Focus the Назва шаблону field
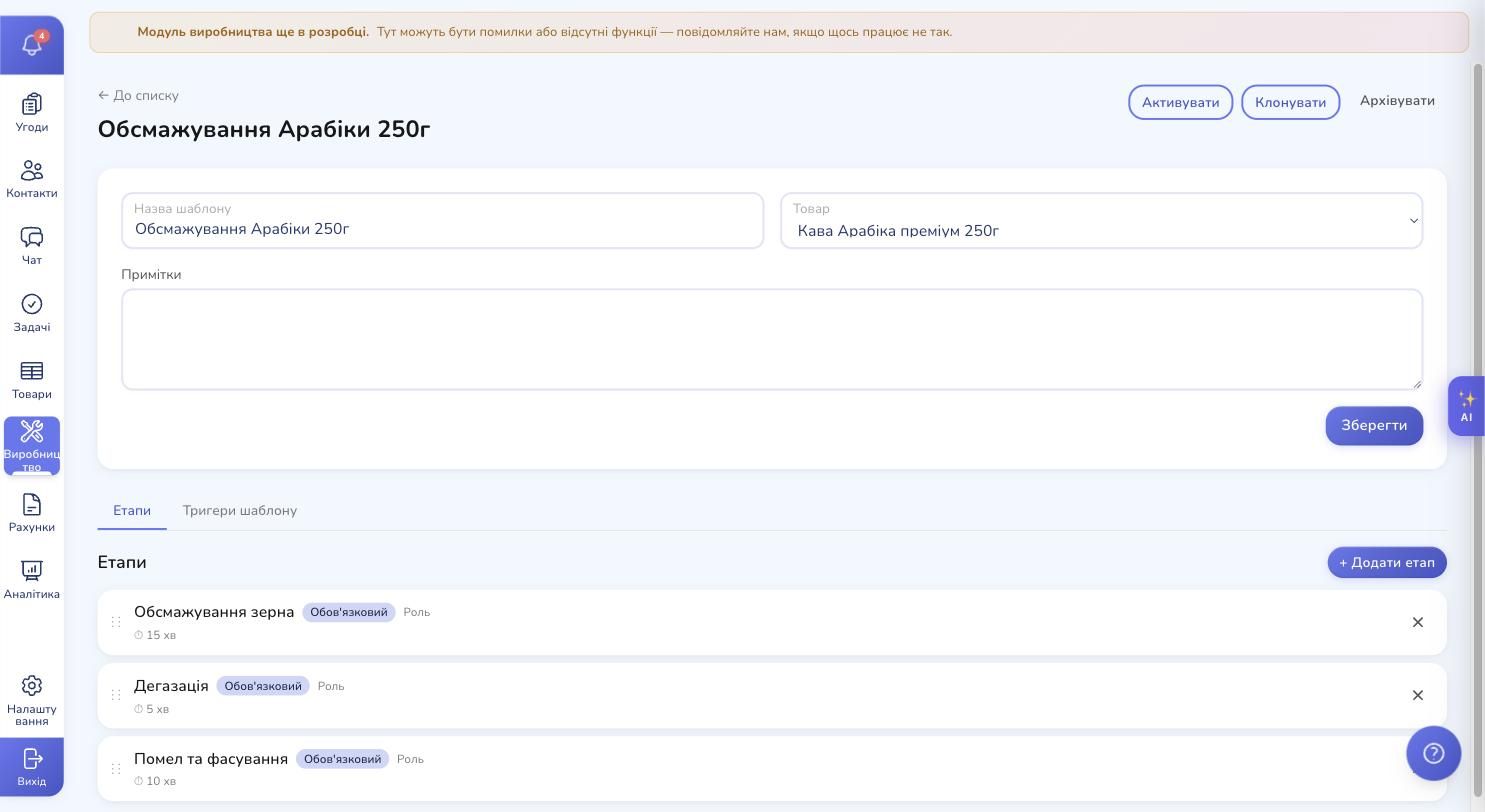The height and width of the screenshot is (812, 1485). (x=442, y=221)
